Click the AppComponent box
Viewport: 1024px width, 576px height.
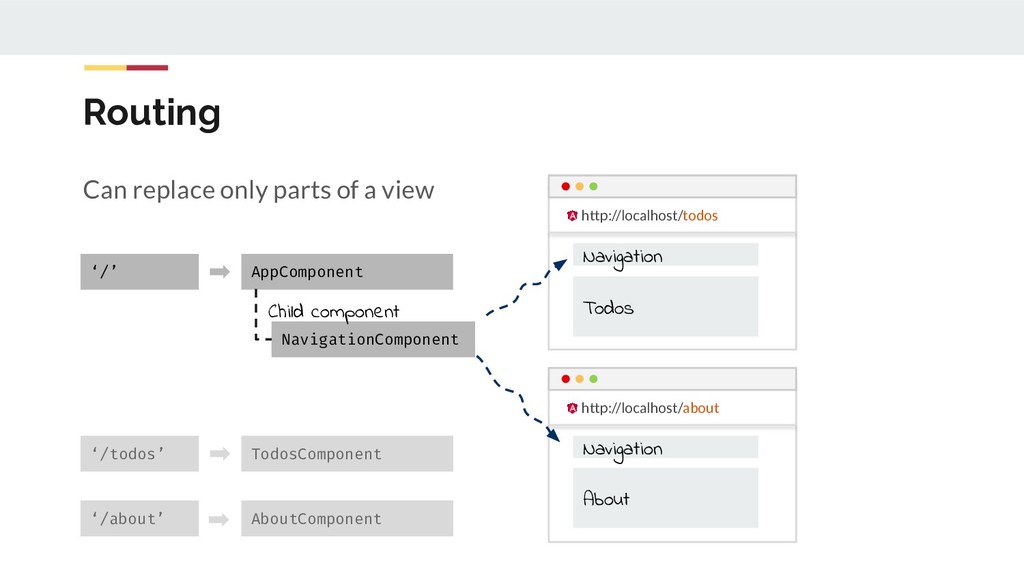(x=346, y=272)
